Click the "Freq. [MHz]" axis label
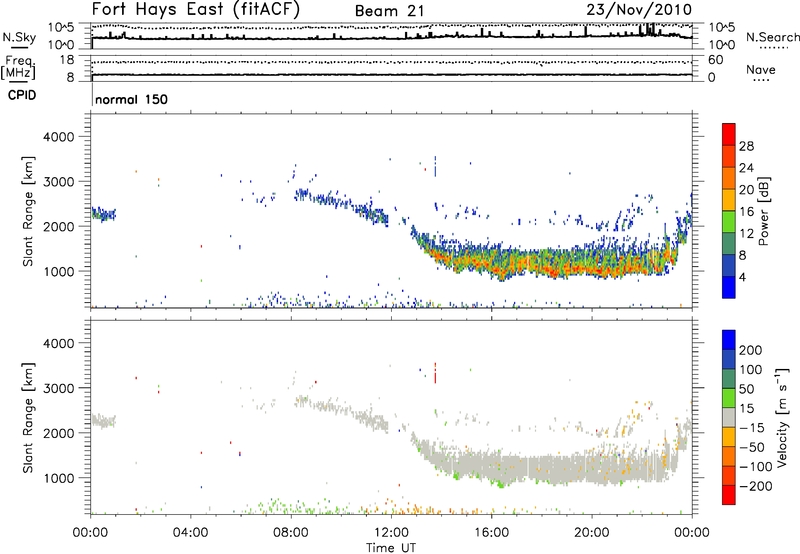Screen dimensions: 800x554 click(x=18, y=68)
